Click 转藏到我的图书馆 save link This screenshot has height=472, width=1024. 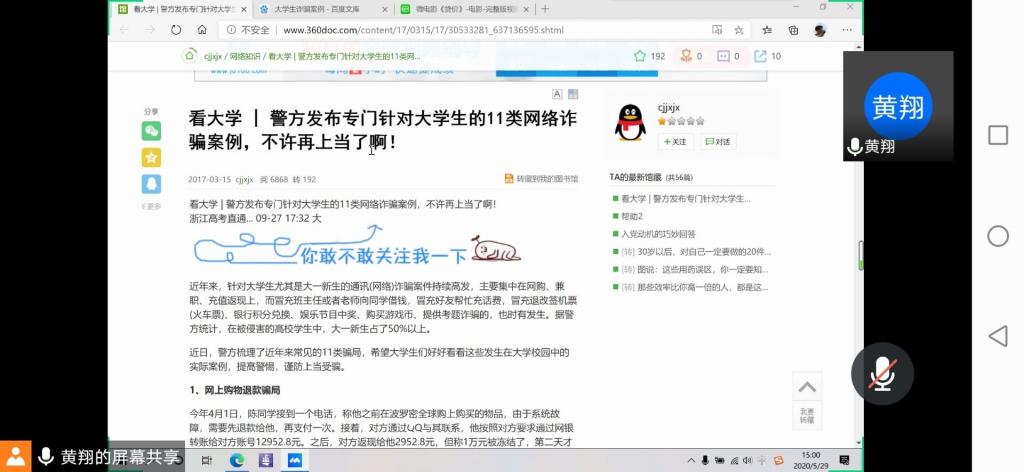(541, 179)
